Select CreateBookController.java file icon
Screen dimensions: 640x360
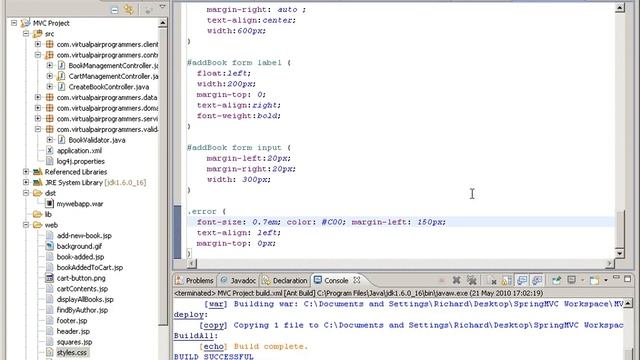click(61, 87)
